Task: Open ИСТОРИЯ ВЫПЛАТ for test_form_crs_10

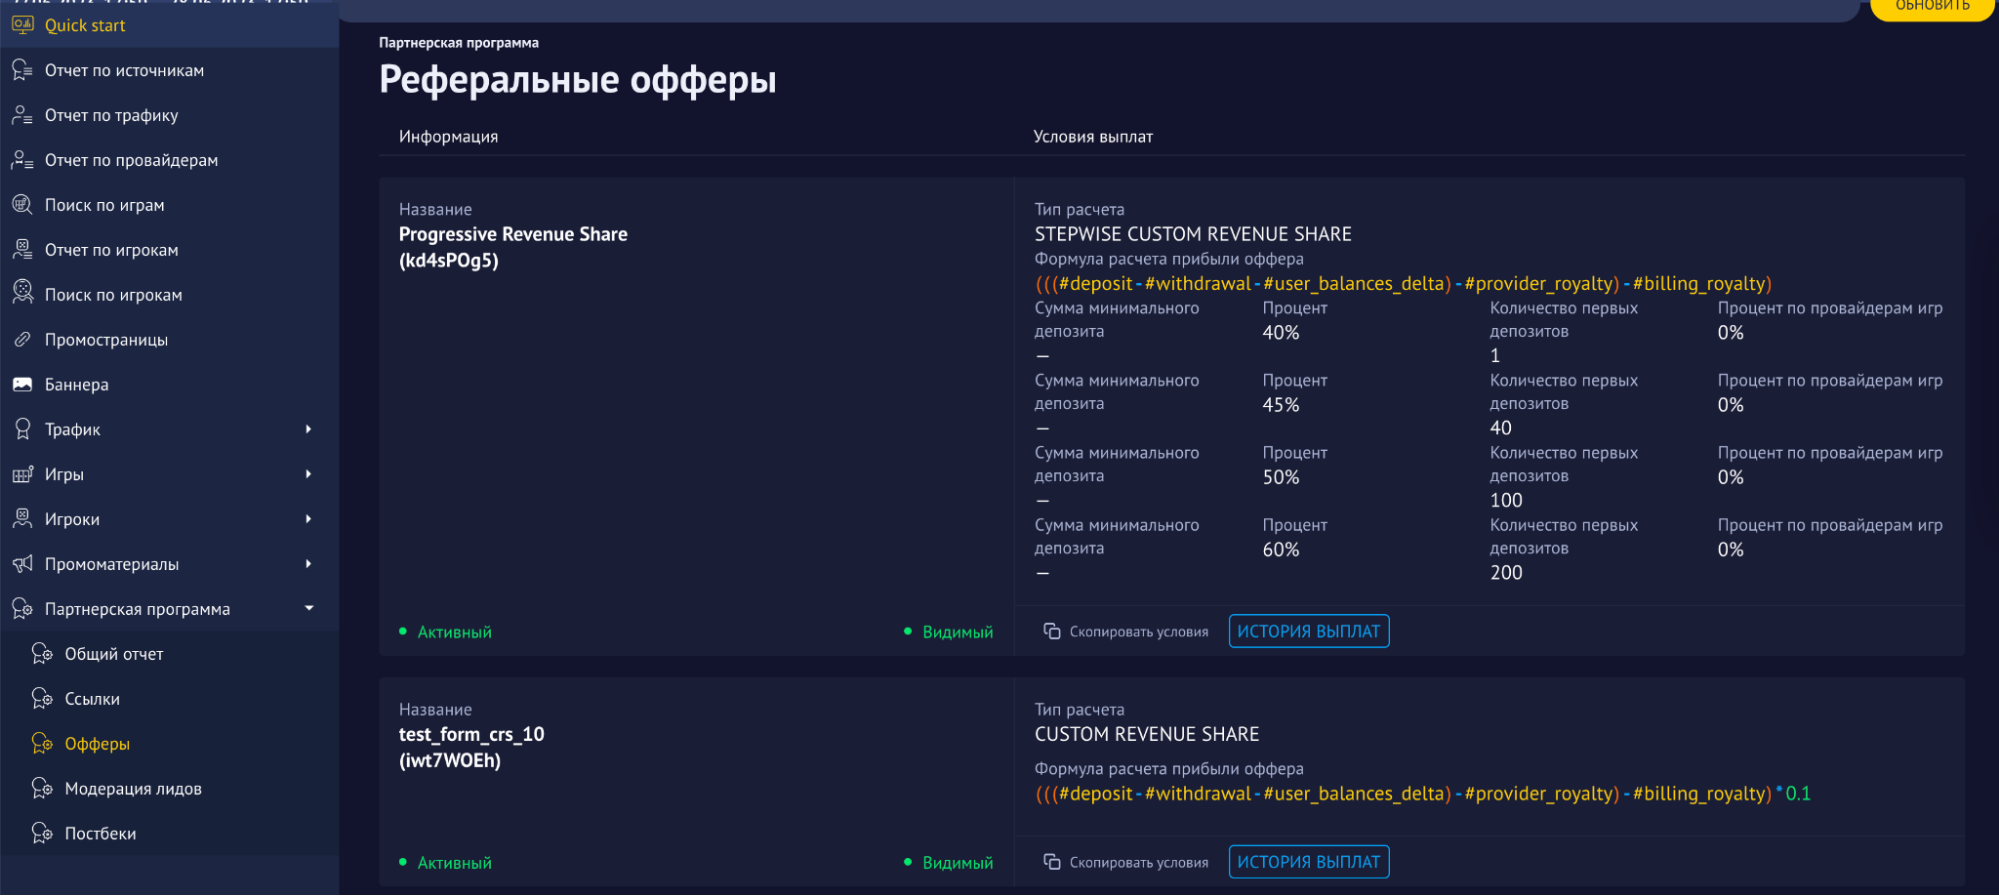Action: click(1308, 862)
